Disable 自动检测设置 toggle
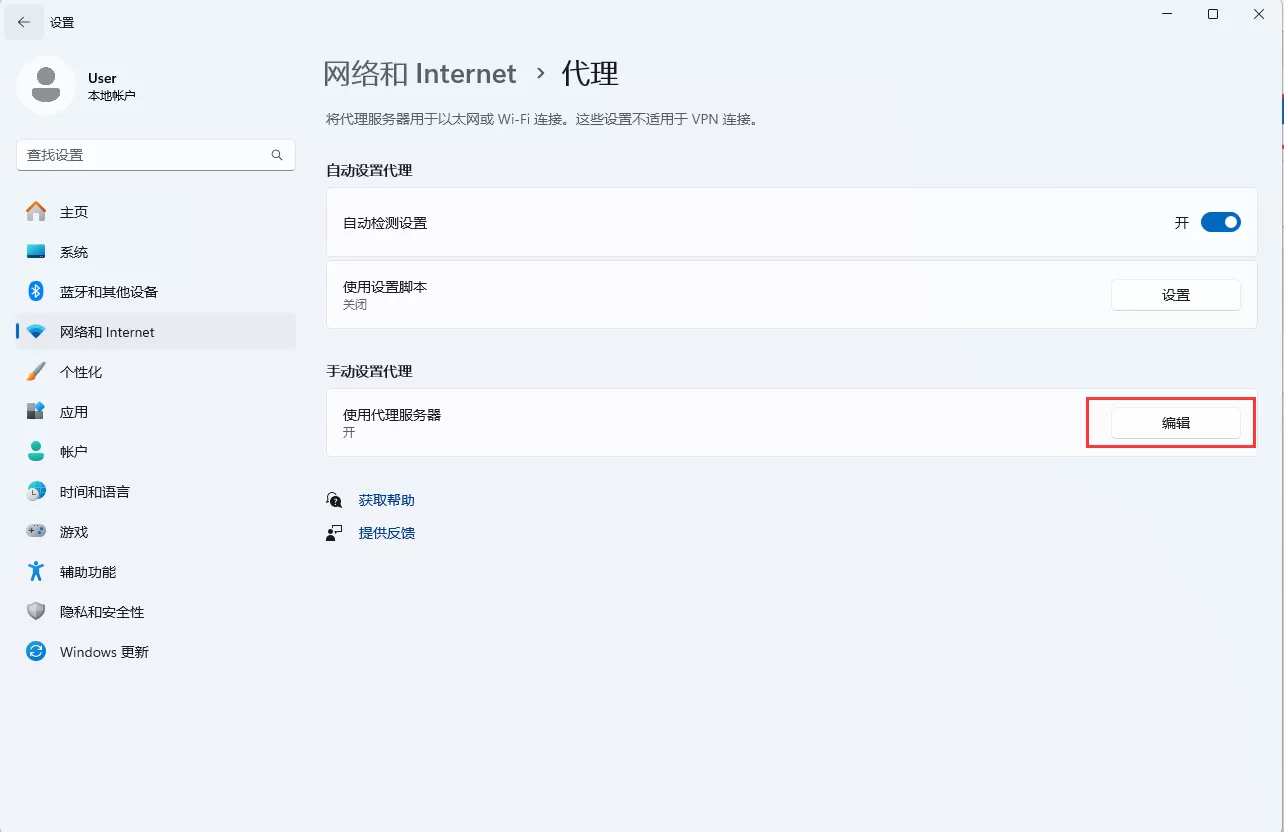 coord(1219,222)
